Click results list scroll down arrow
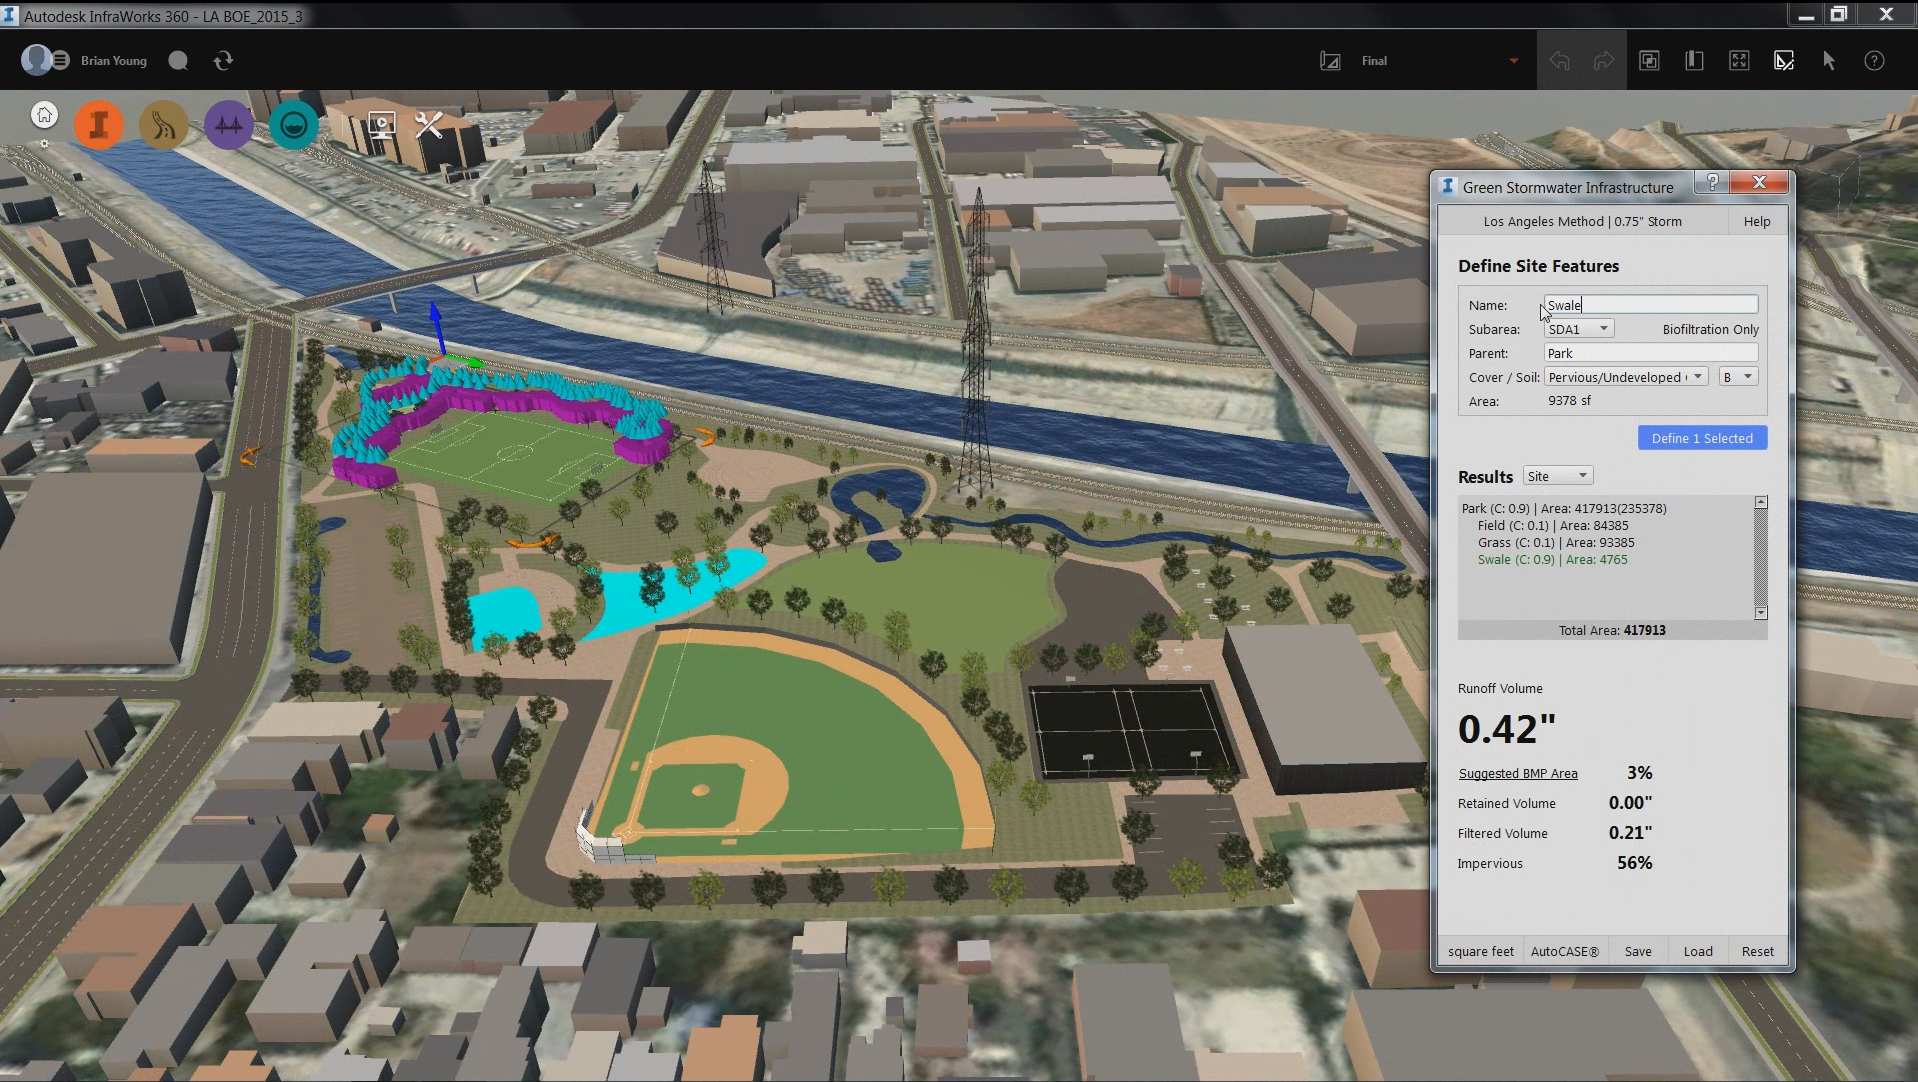1918x1082 pixels. pos(1761,613)
